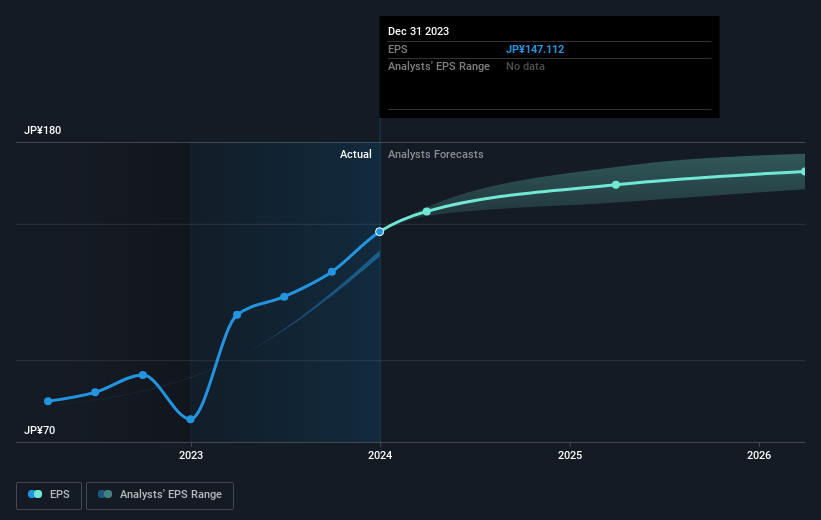Click the 2026 forecast point at chart edge
This screenshot has height=520, width=821.
point(803,171)
